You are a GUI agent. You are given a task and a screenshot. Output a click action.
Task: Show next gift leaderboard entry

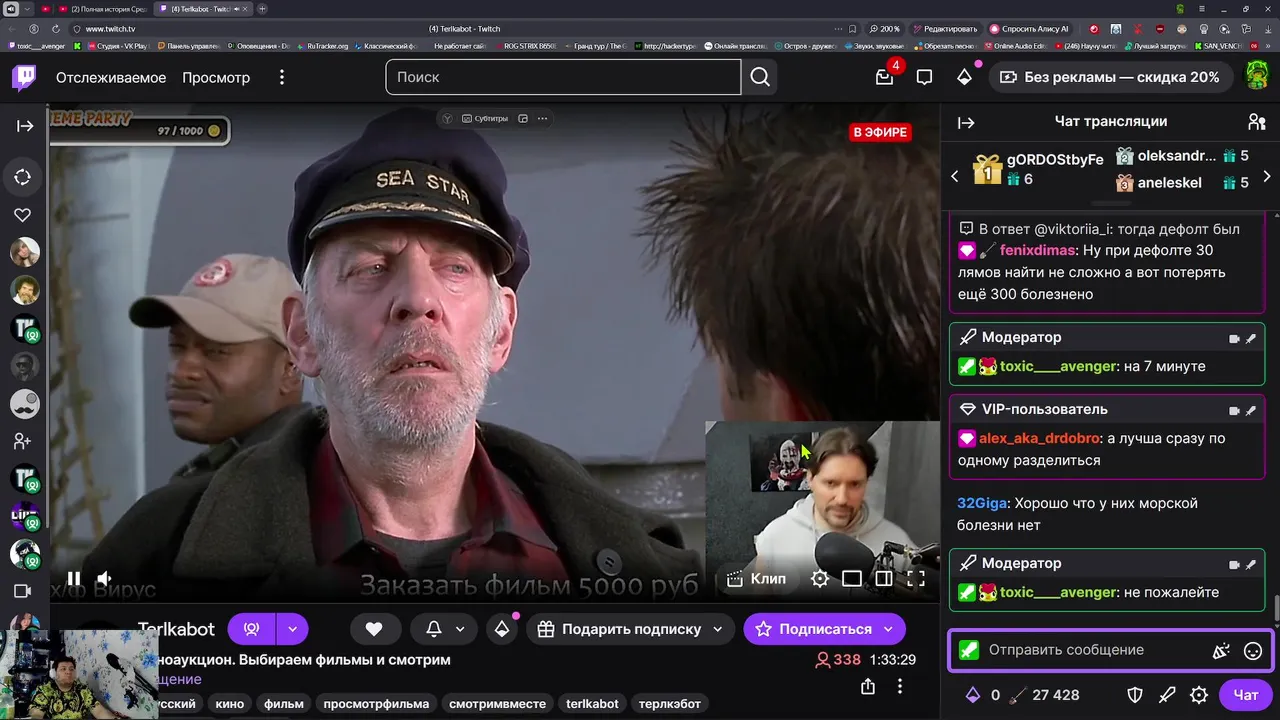1267,176
